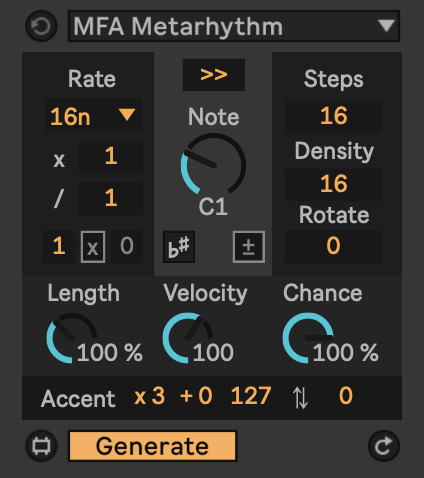
Task: Click the Length knob
Action: 71,338
